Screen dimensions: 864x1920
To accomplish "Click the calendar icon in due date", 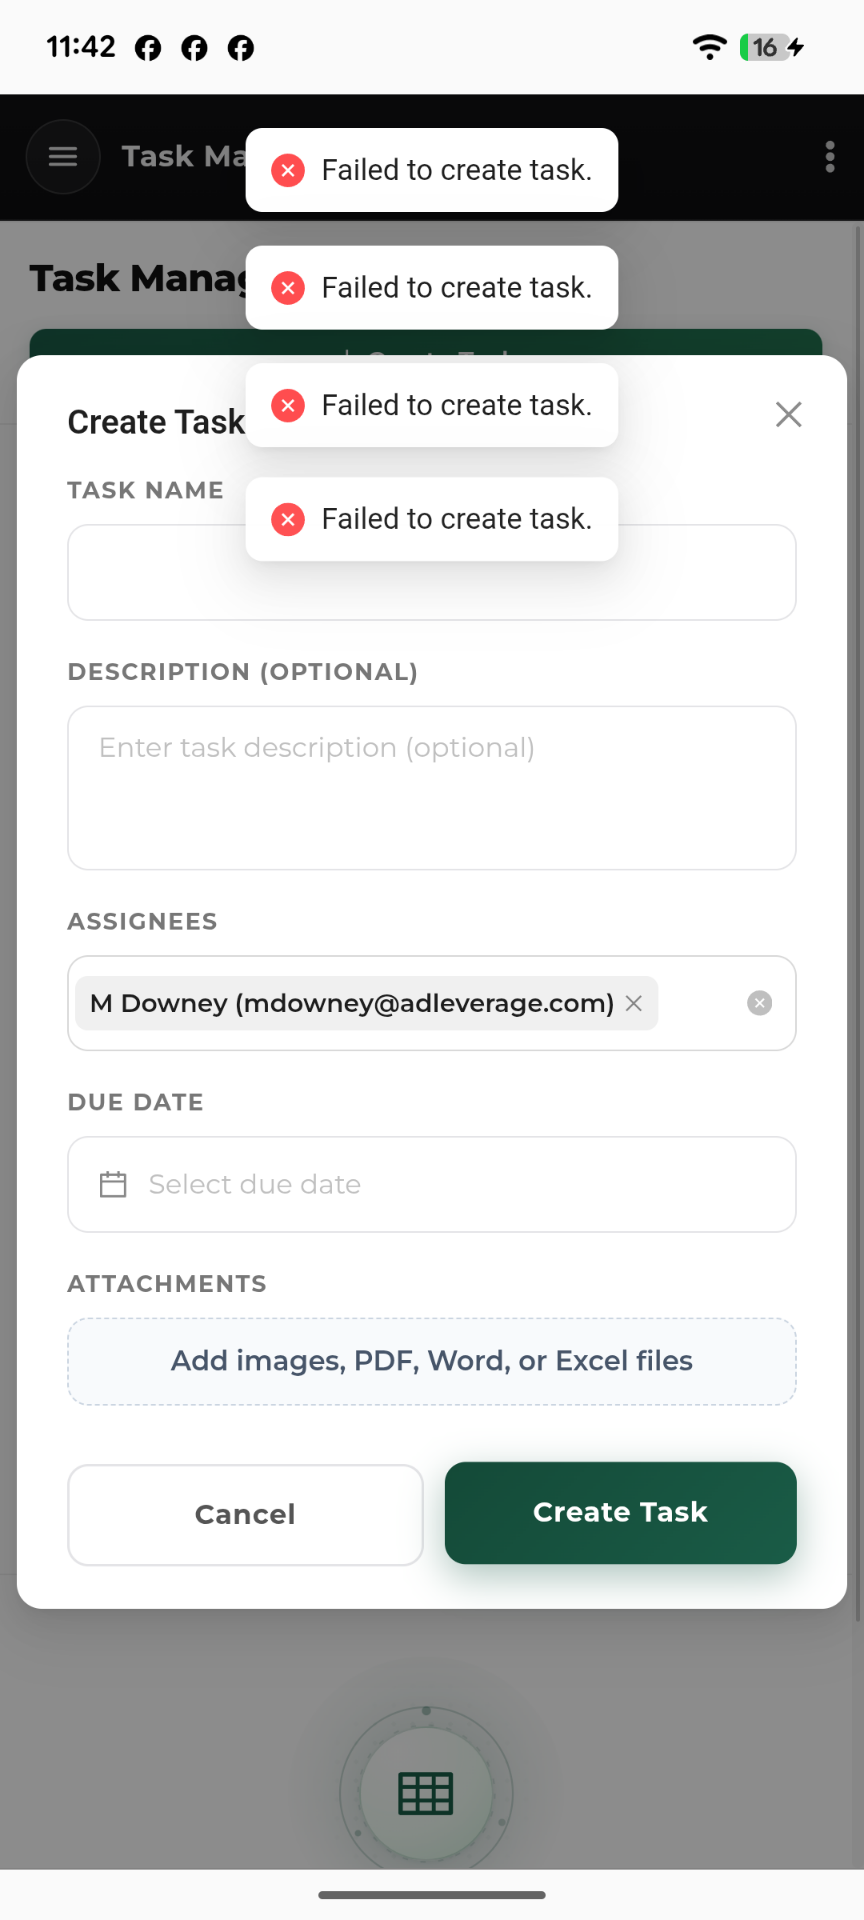I will click(x=113, y=1184).
